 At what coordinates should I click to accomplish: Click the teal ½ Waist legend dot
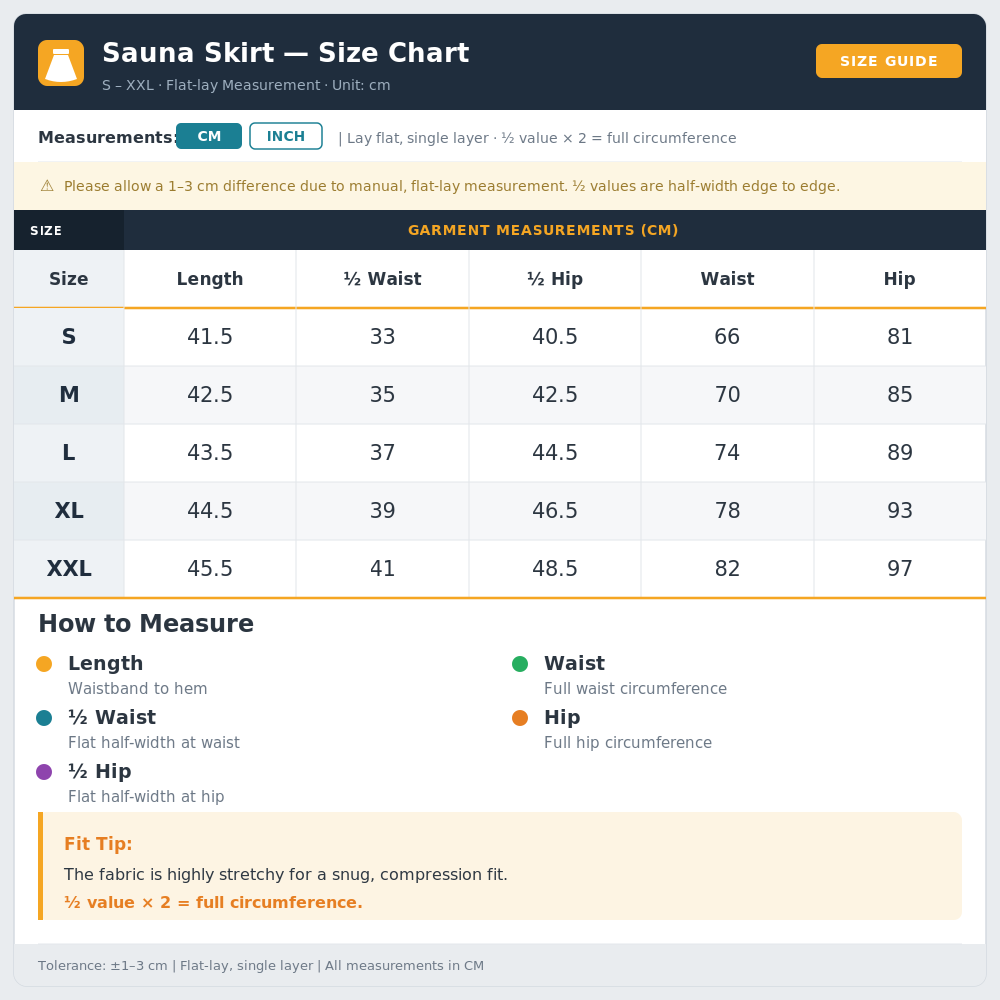(x=44, y=718)
